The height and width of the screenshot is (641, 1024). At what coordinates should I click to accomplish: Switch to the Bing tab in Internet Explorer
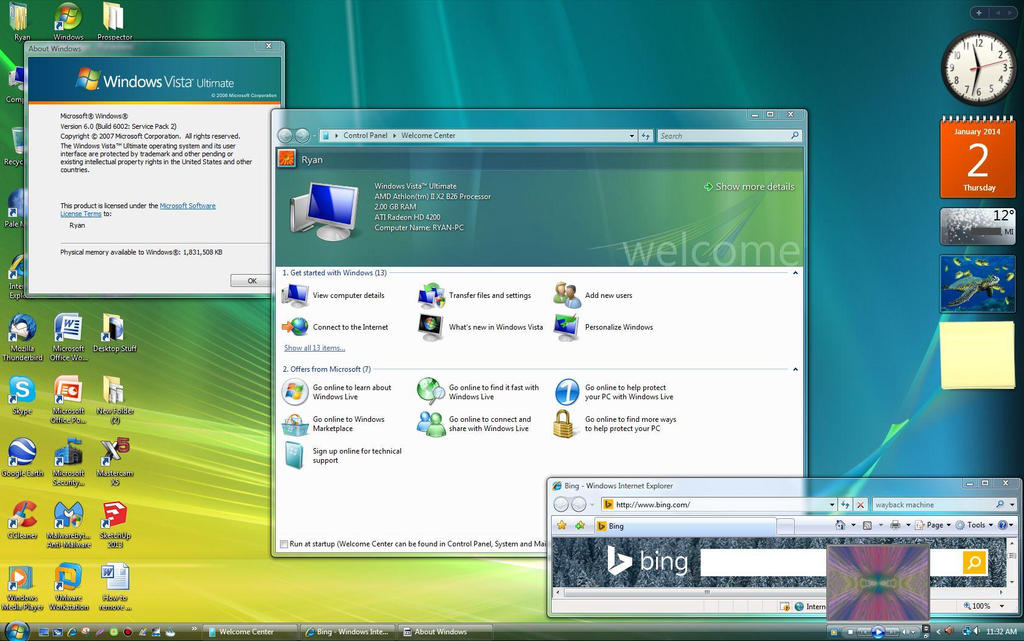pyautogui.click(x=685, y=526)
